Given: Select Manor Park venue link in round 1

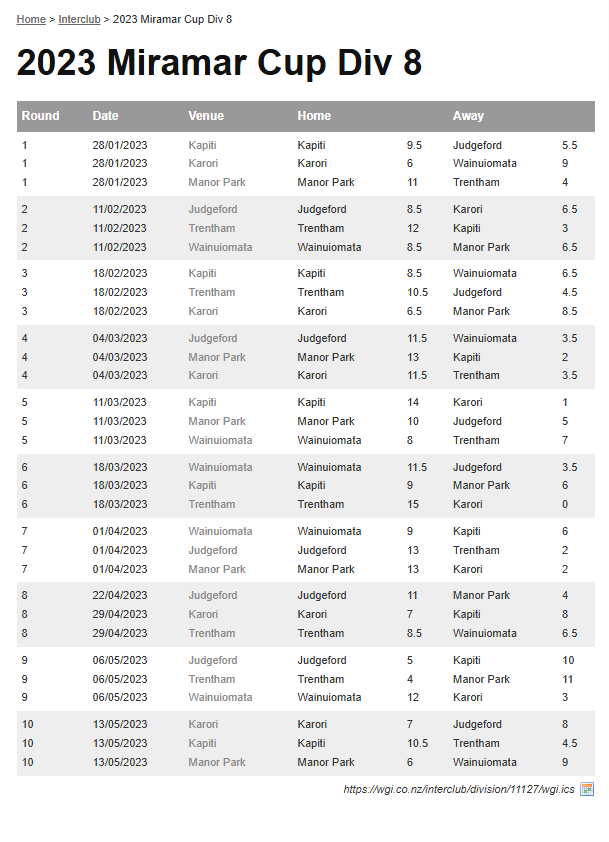Looking at the screenshot, I should coord(217,182).
